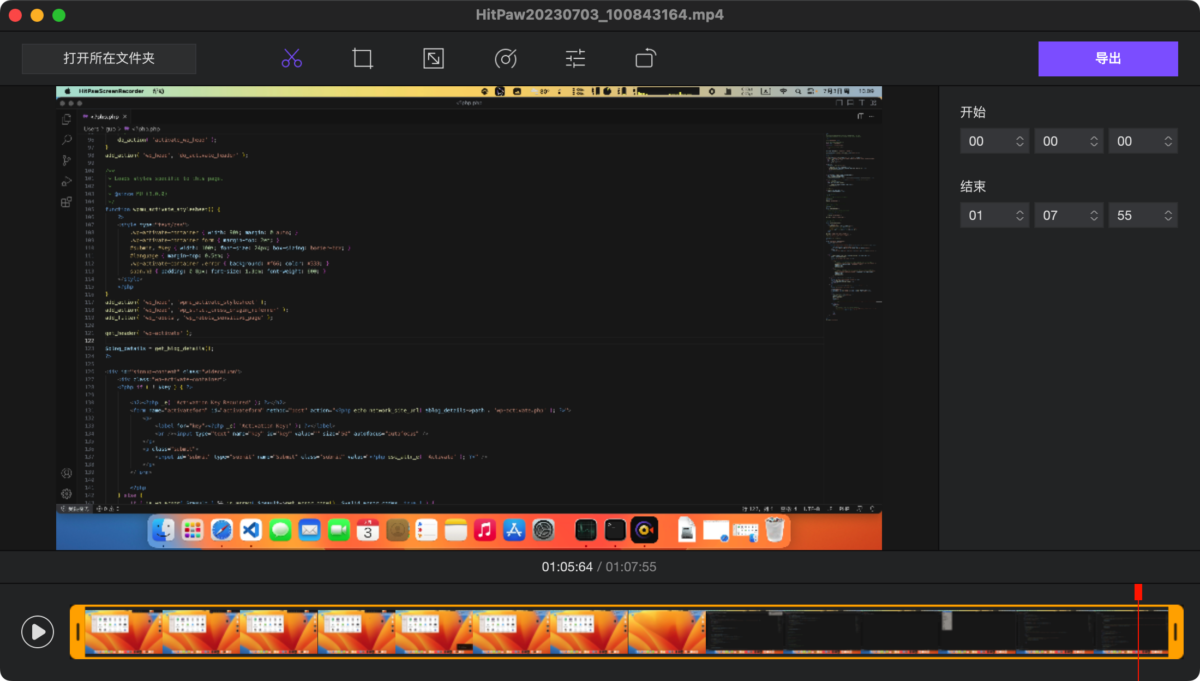Click the 结束 label
Screen dimensions: 1200x681
pos(973,187)
